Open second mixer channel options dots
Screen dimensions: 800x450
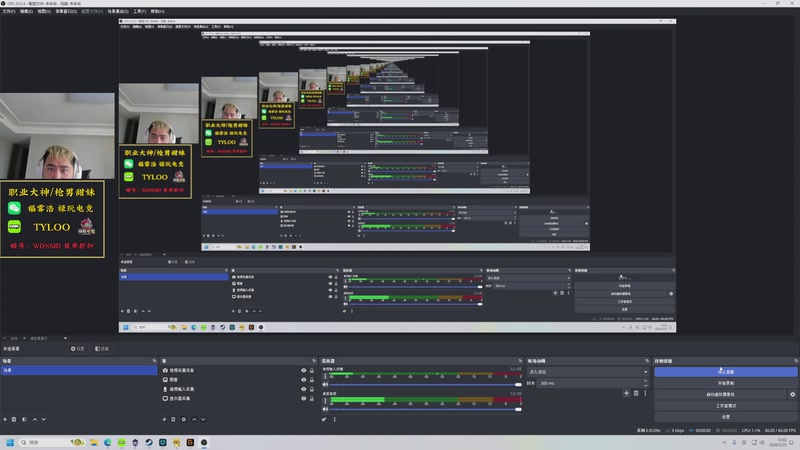[x=325, y=401]
